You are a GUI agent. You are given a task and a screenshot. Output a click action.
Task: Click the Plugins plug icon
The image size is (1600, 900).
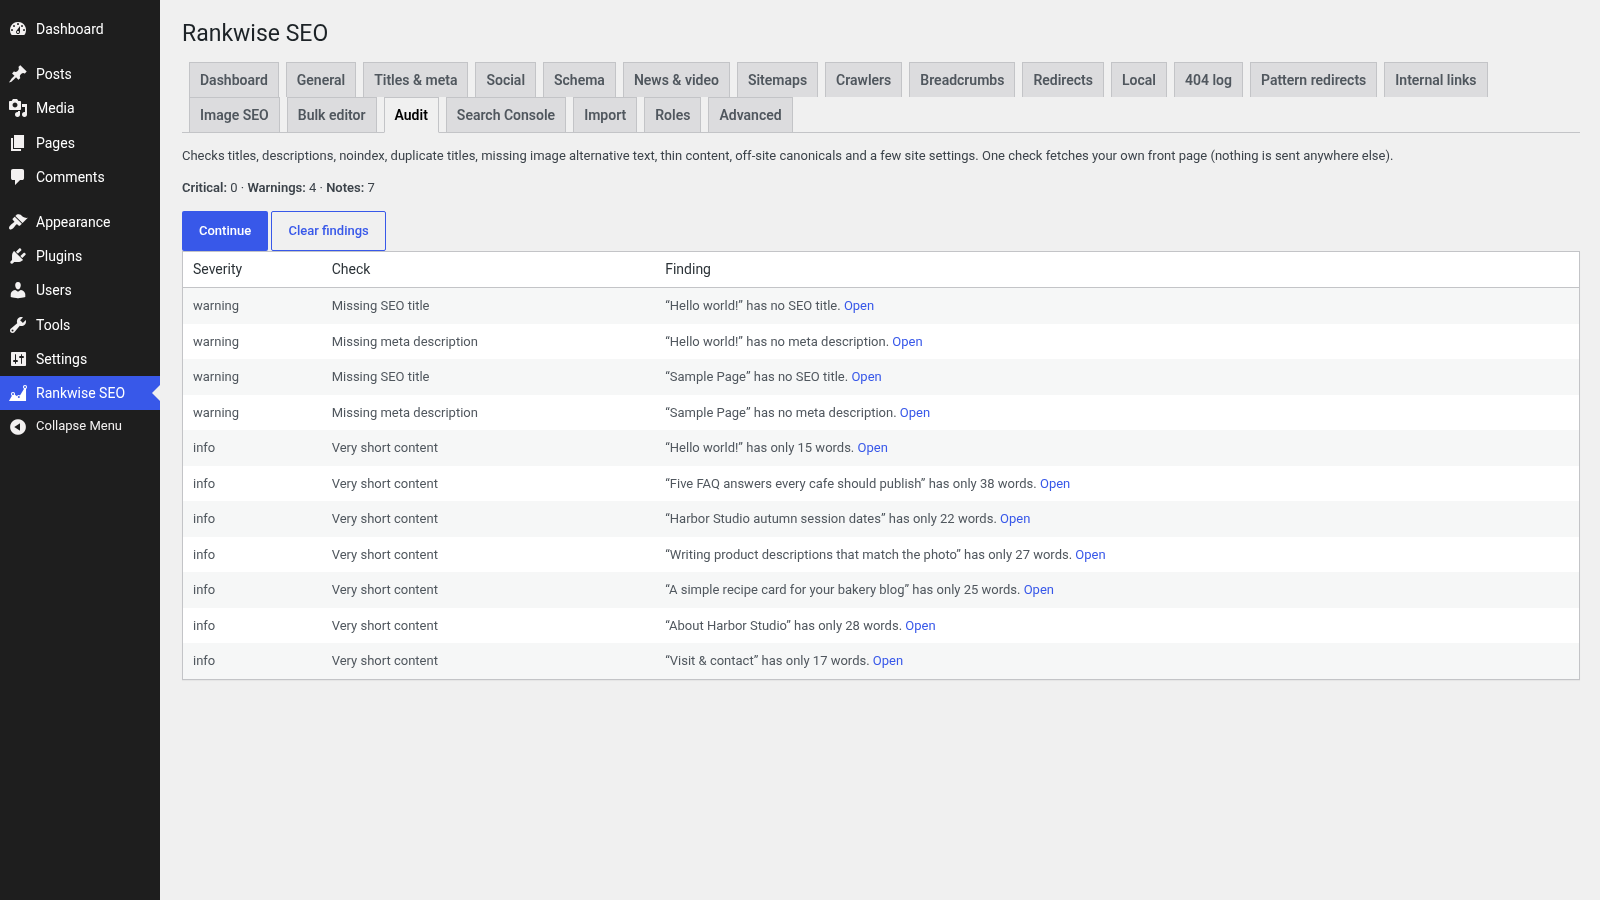coord(18,256)
